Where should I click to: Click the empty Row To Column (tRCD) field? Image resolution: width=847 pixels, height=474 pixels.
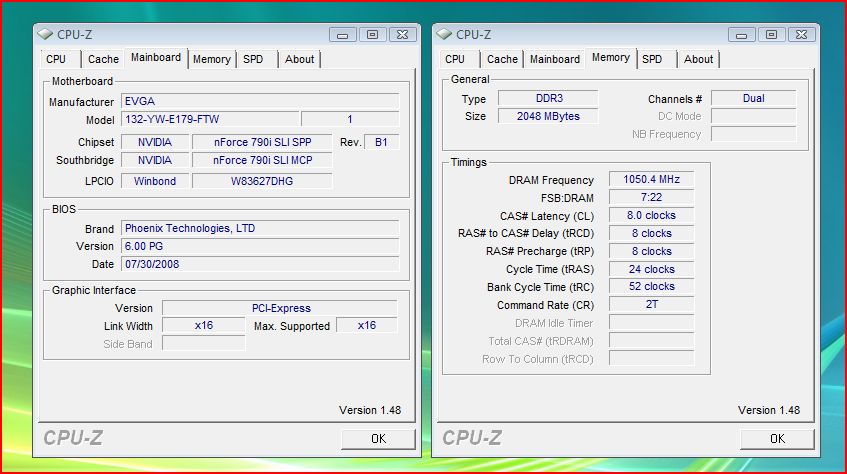[651, 358]
